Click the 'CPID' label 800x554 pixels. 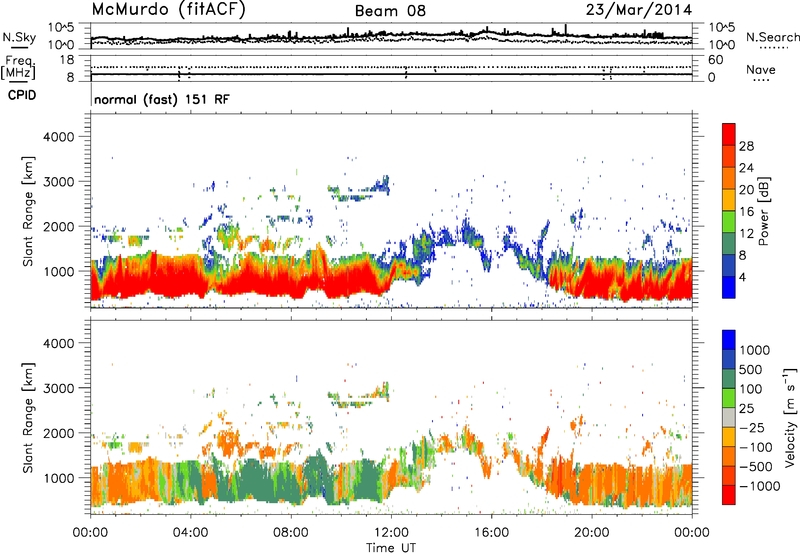click(22, 95)
